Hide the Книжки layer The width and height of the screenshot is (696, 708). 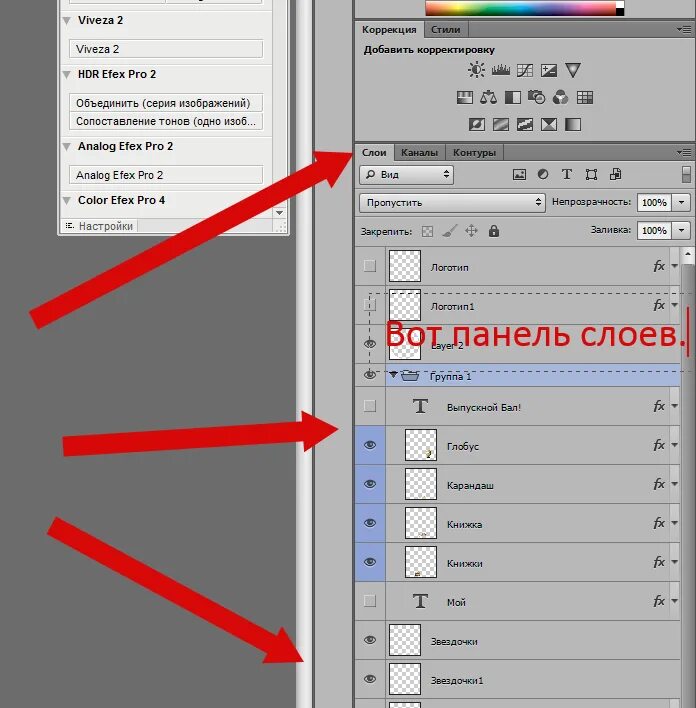pyautogui.click(x=370, y=562)
